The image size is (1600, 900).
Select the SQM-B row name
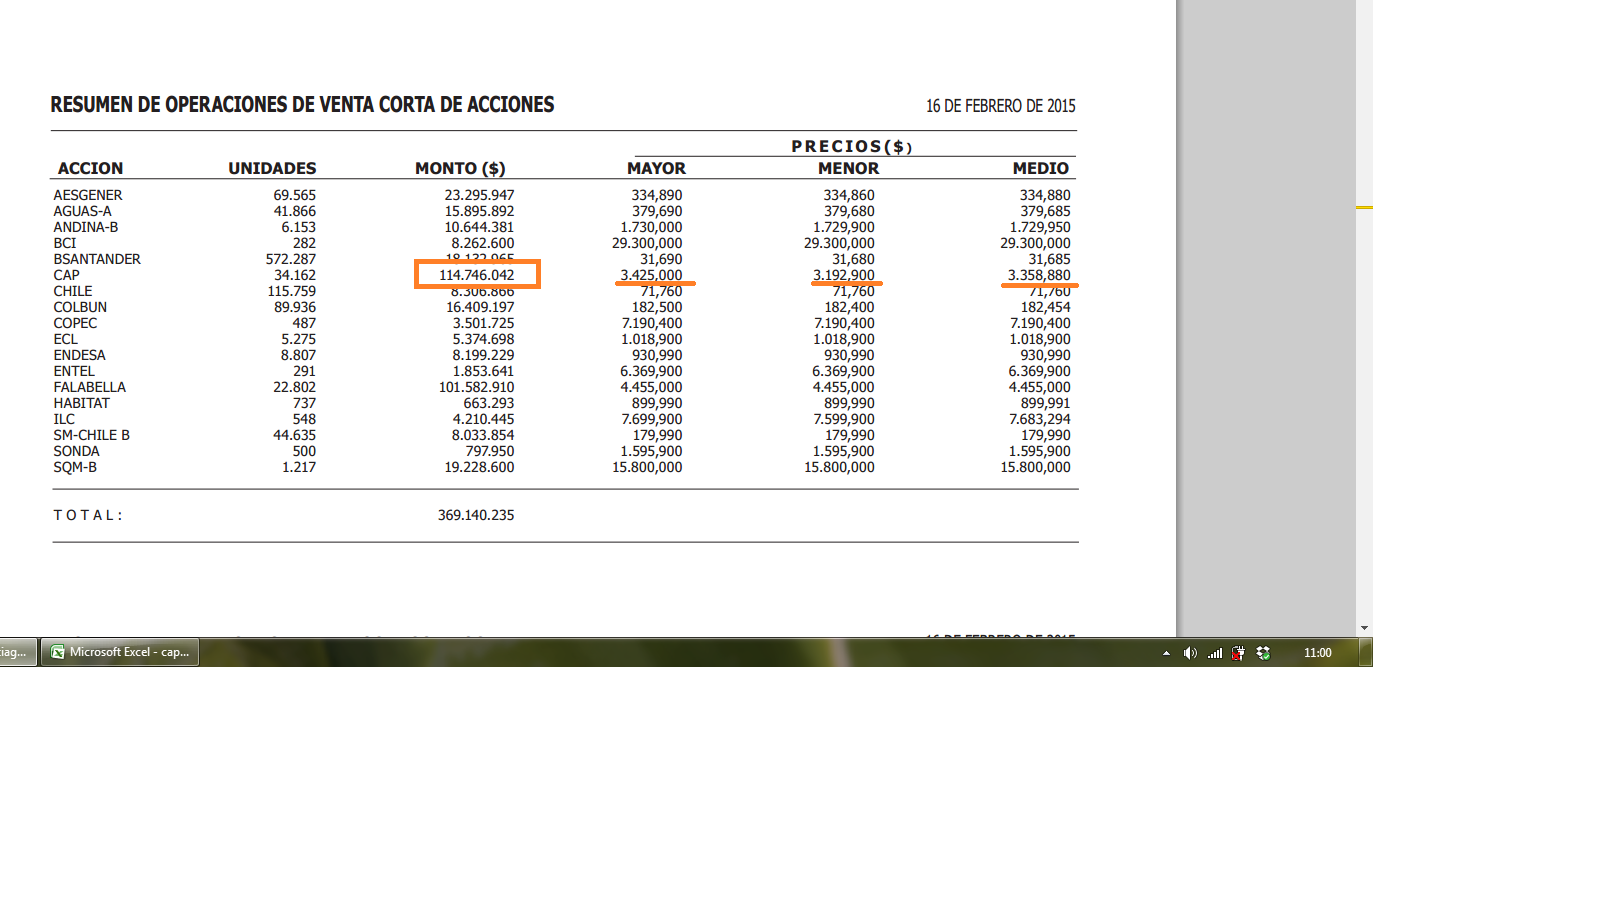point(75,467)
